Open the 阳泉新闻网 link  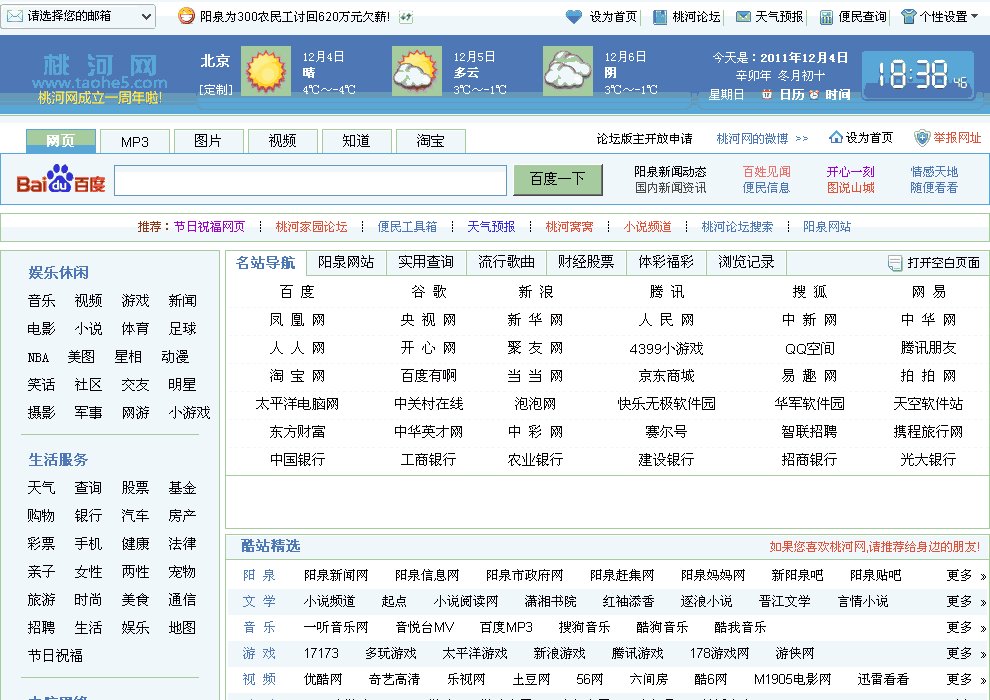coord(331,575)
